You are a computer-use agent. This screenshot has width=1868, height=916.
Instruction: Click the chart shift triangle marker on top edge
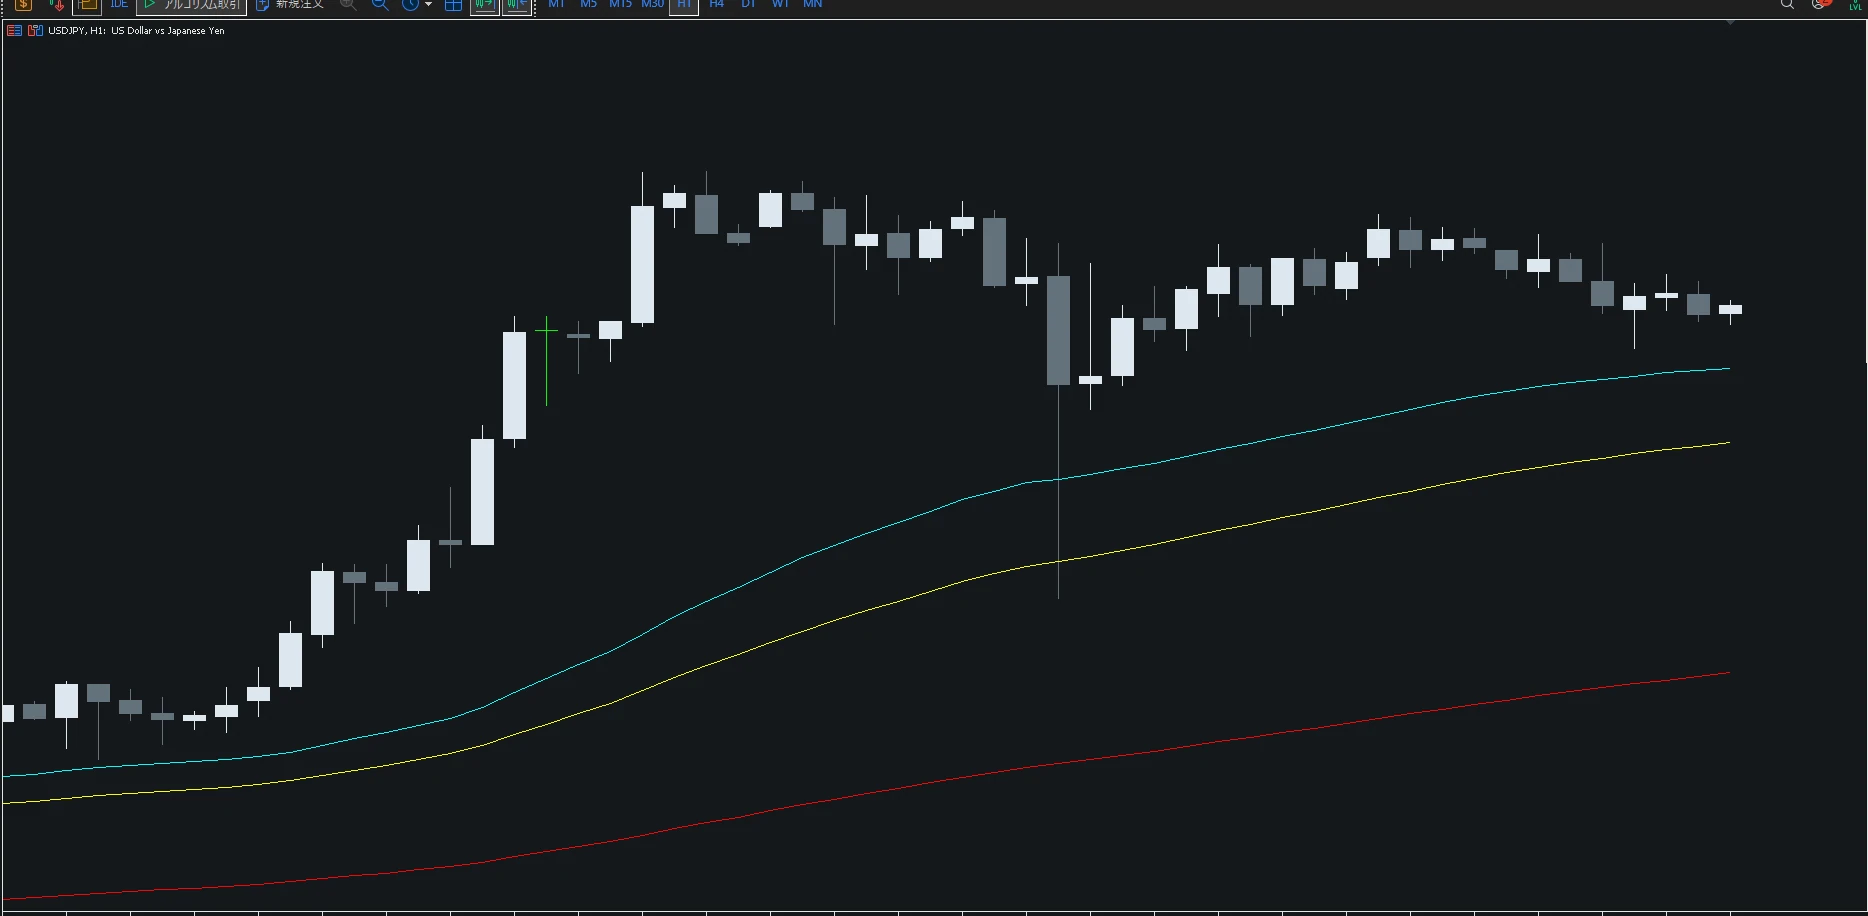click(1730, 22)
